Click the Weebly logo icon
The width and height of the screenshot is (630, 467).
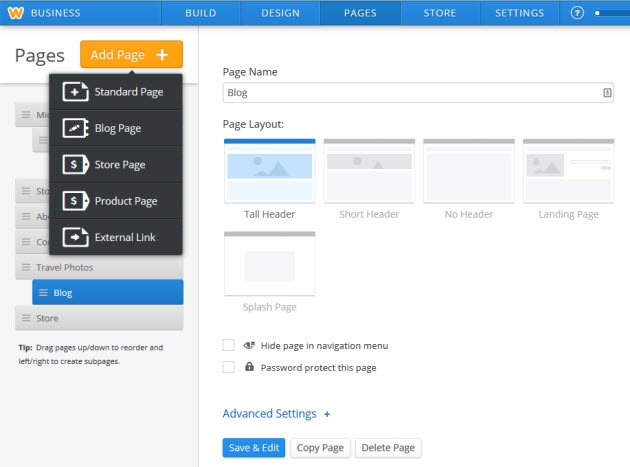coord(16,13)
